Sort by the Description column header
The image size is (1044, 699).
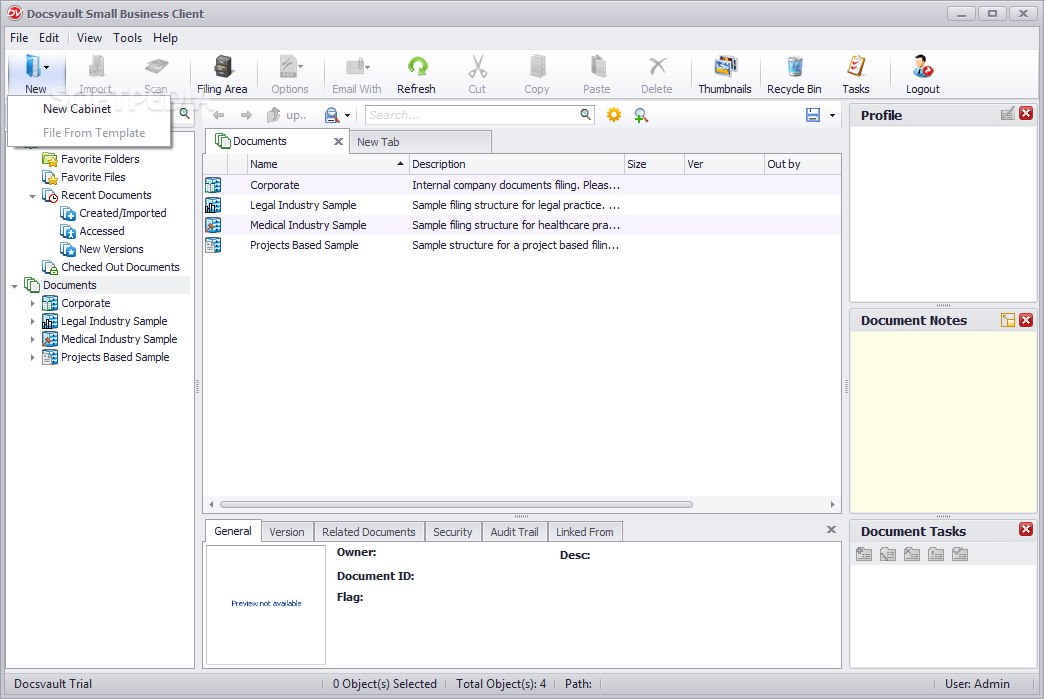point(517,164)
